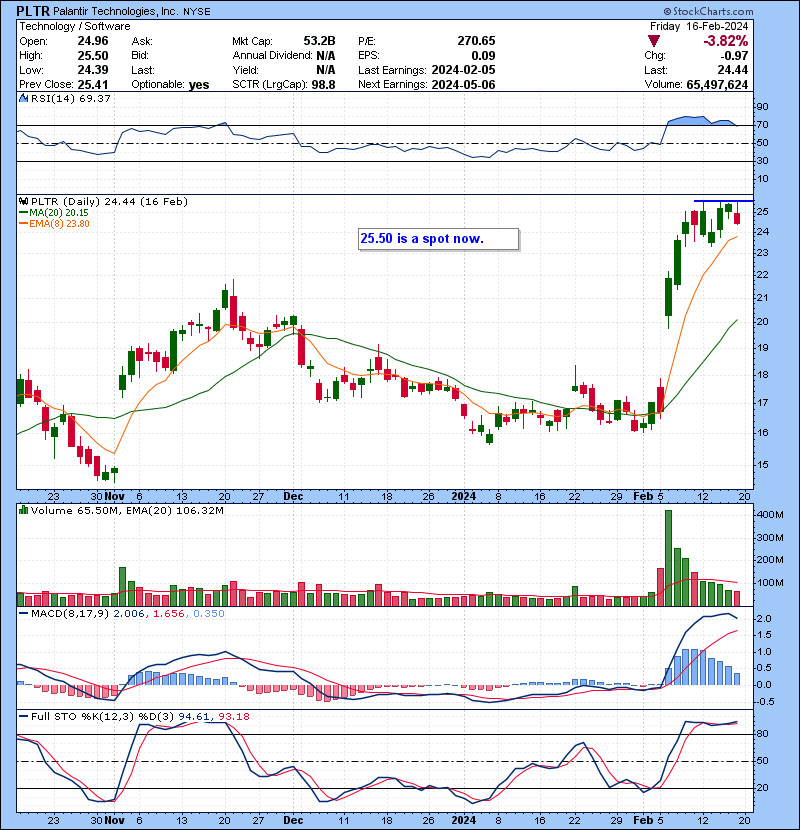
Task: Click the Mkt Cap value 53.2B
Action: (x=319, y=41)
